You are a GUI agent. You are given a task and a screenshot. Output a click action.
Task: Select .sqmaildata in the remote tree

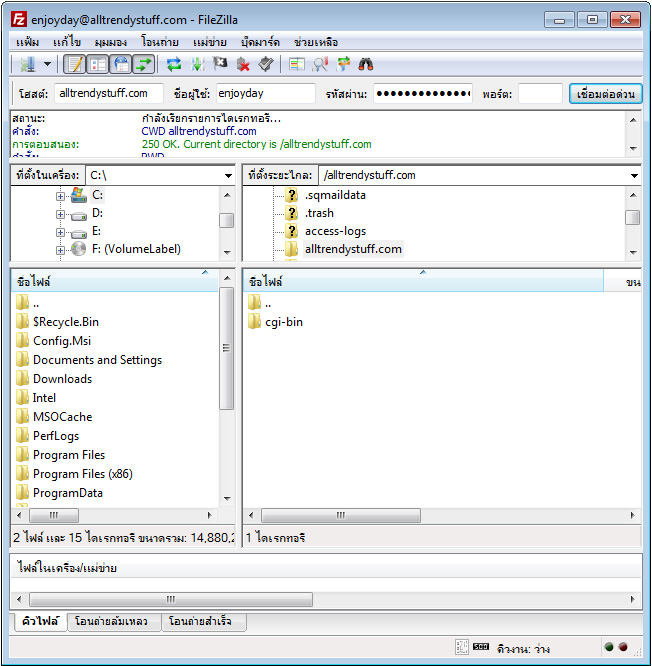click(x=335, y=195)
